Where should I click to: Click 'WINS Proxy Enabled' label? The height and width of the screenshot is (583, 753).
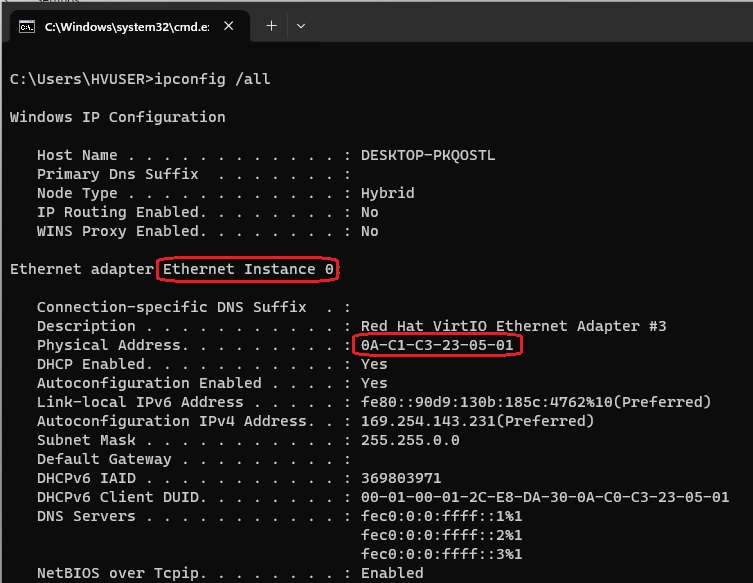point(118,231)
